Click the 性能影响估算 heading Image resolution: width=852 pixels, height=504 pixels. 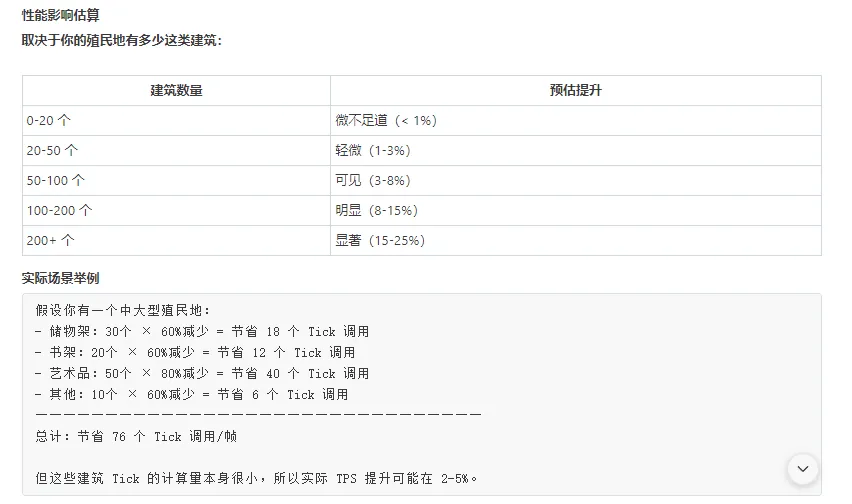[60, 16]
